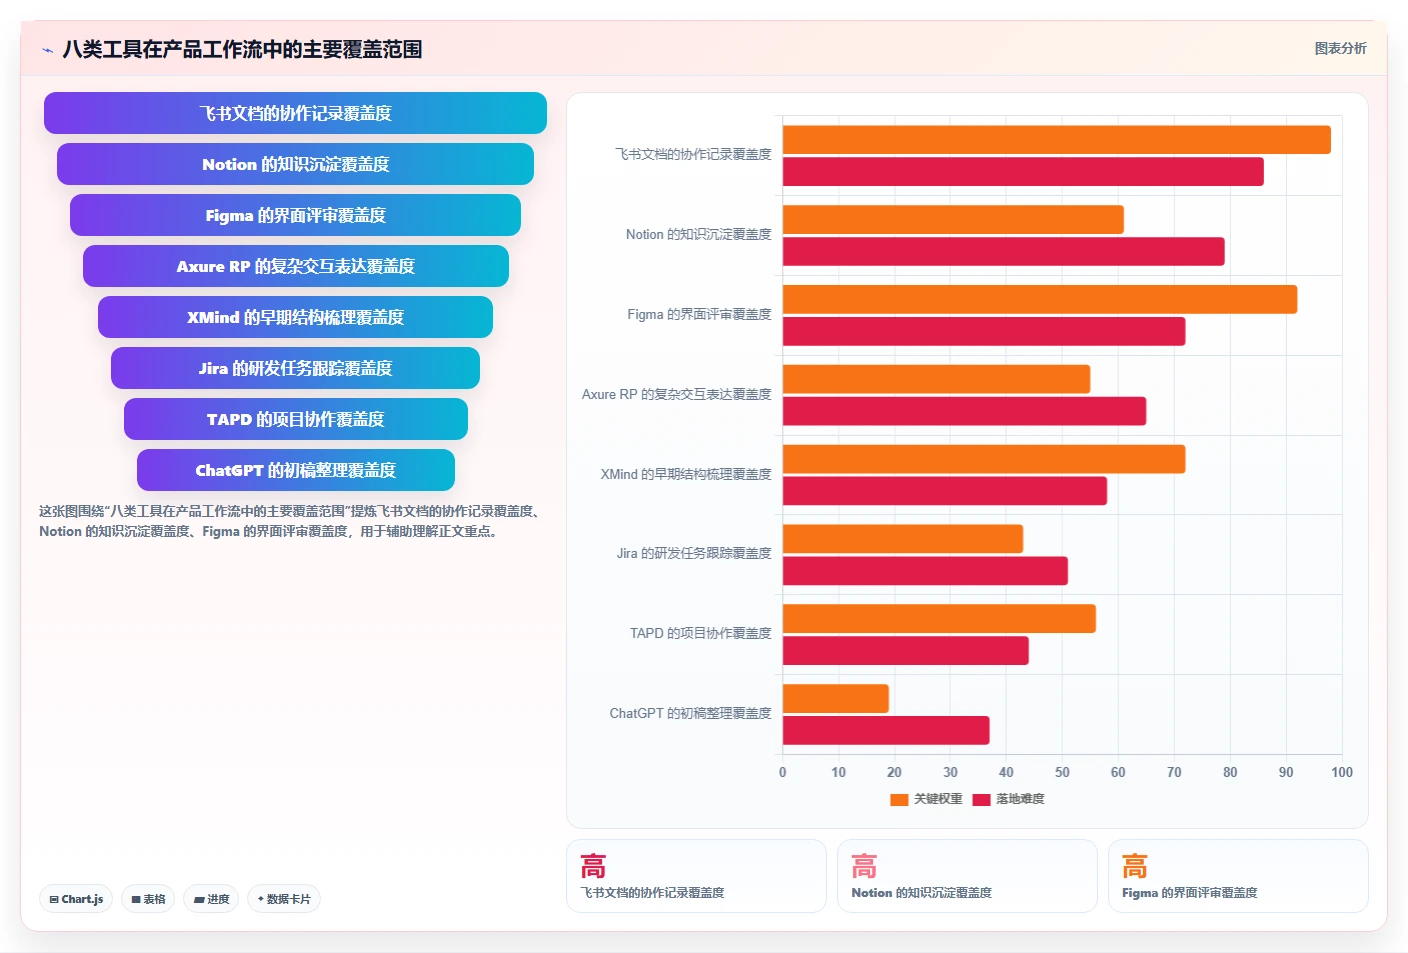Click the orange 关键权重 bar for ChatGPT

[x=835, y=699]
